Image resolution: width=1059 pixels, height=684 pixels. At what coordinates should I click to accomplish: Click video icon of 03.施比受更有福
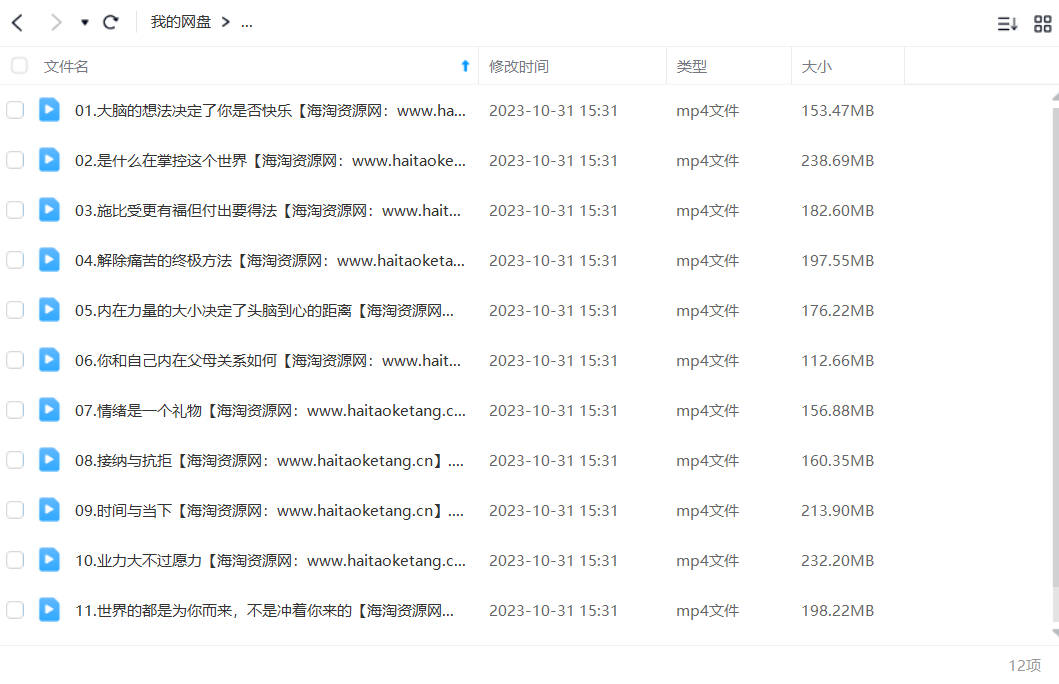click(x=49, y=209)
